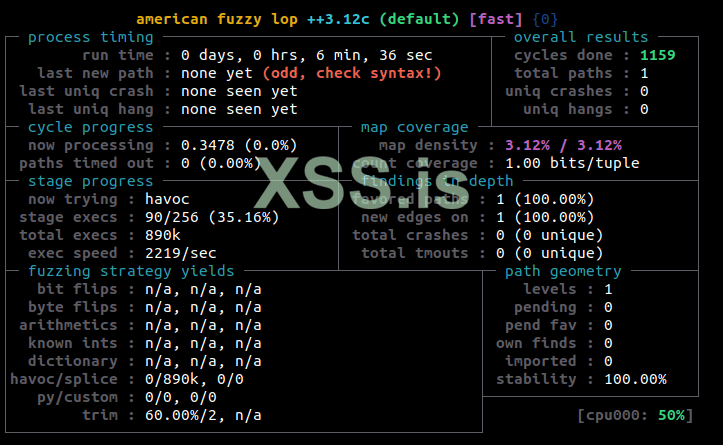
Task: Click the 'stage progress' section header
Action: (90, 181)
